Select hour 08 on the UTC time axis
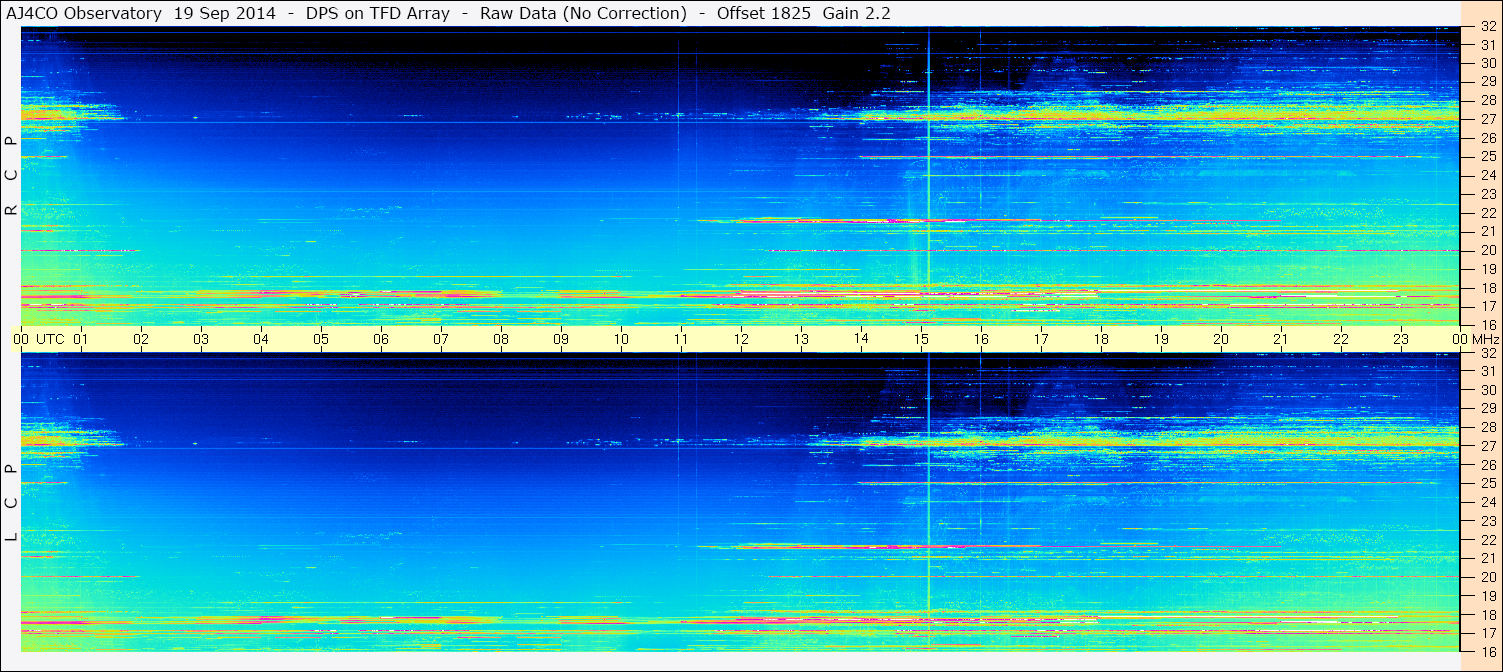The height and width of the screenshot is (672, 1503). coord(501,339)
